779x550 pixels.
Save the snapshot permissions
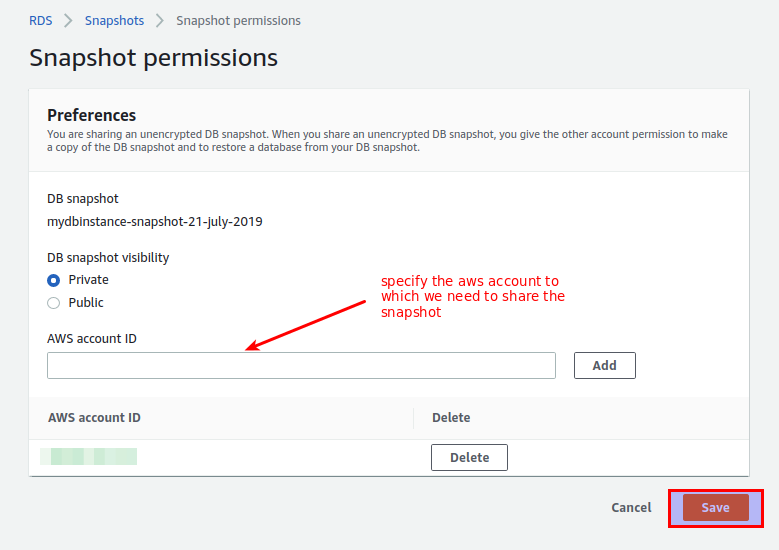(x=715, y=508)
